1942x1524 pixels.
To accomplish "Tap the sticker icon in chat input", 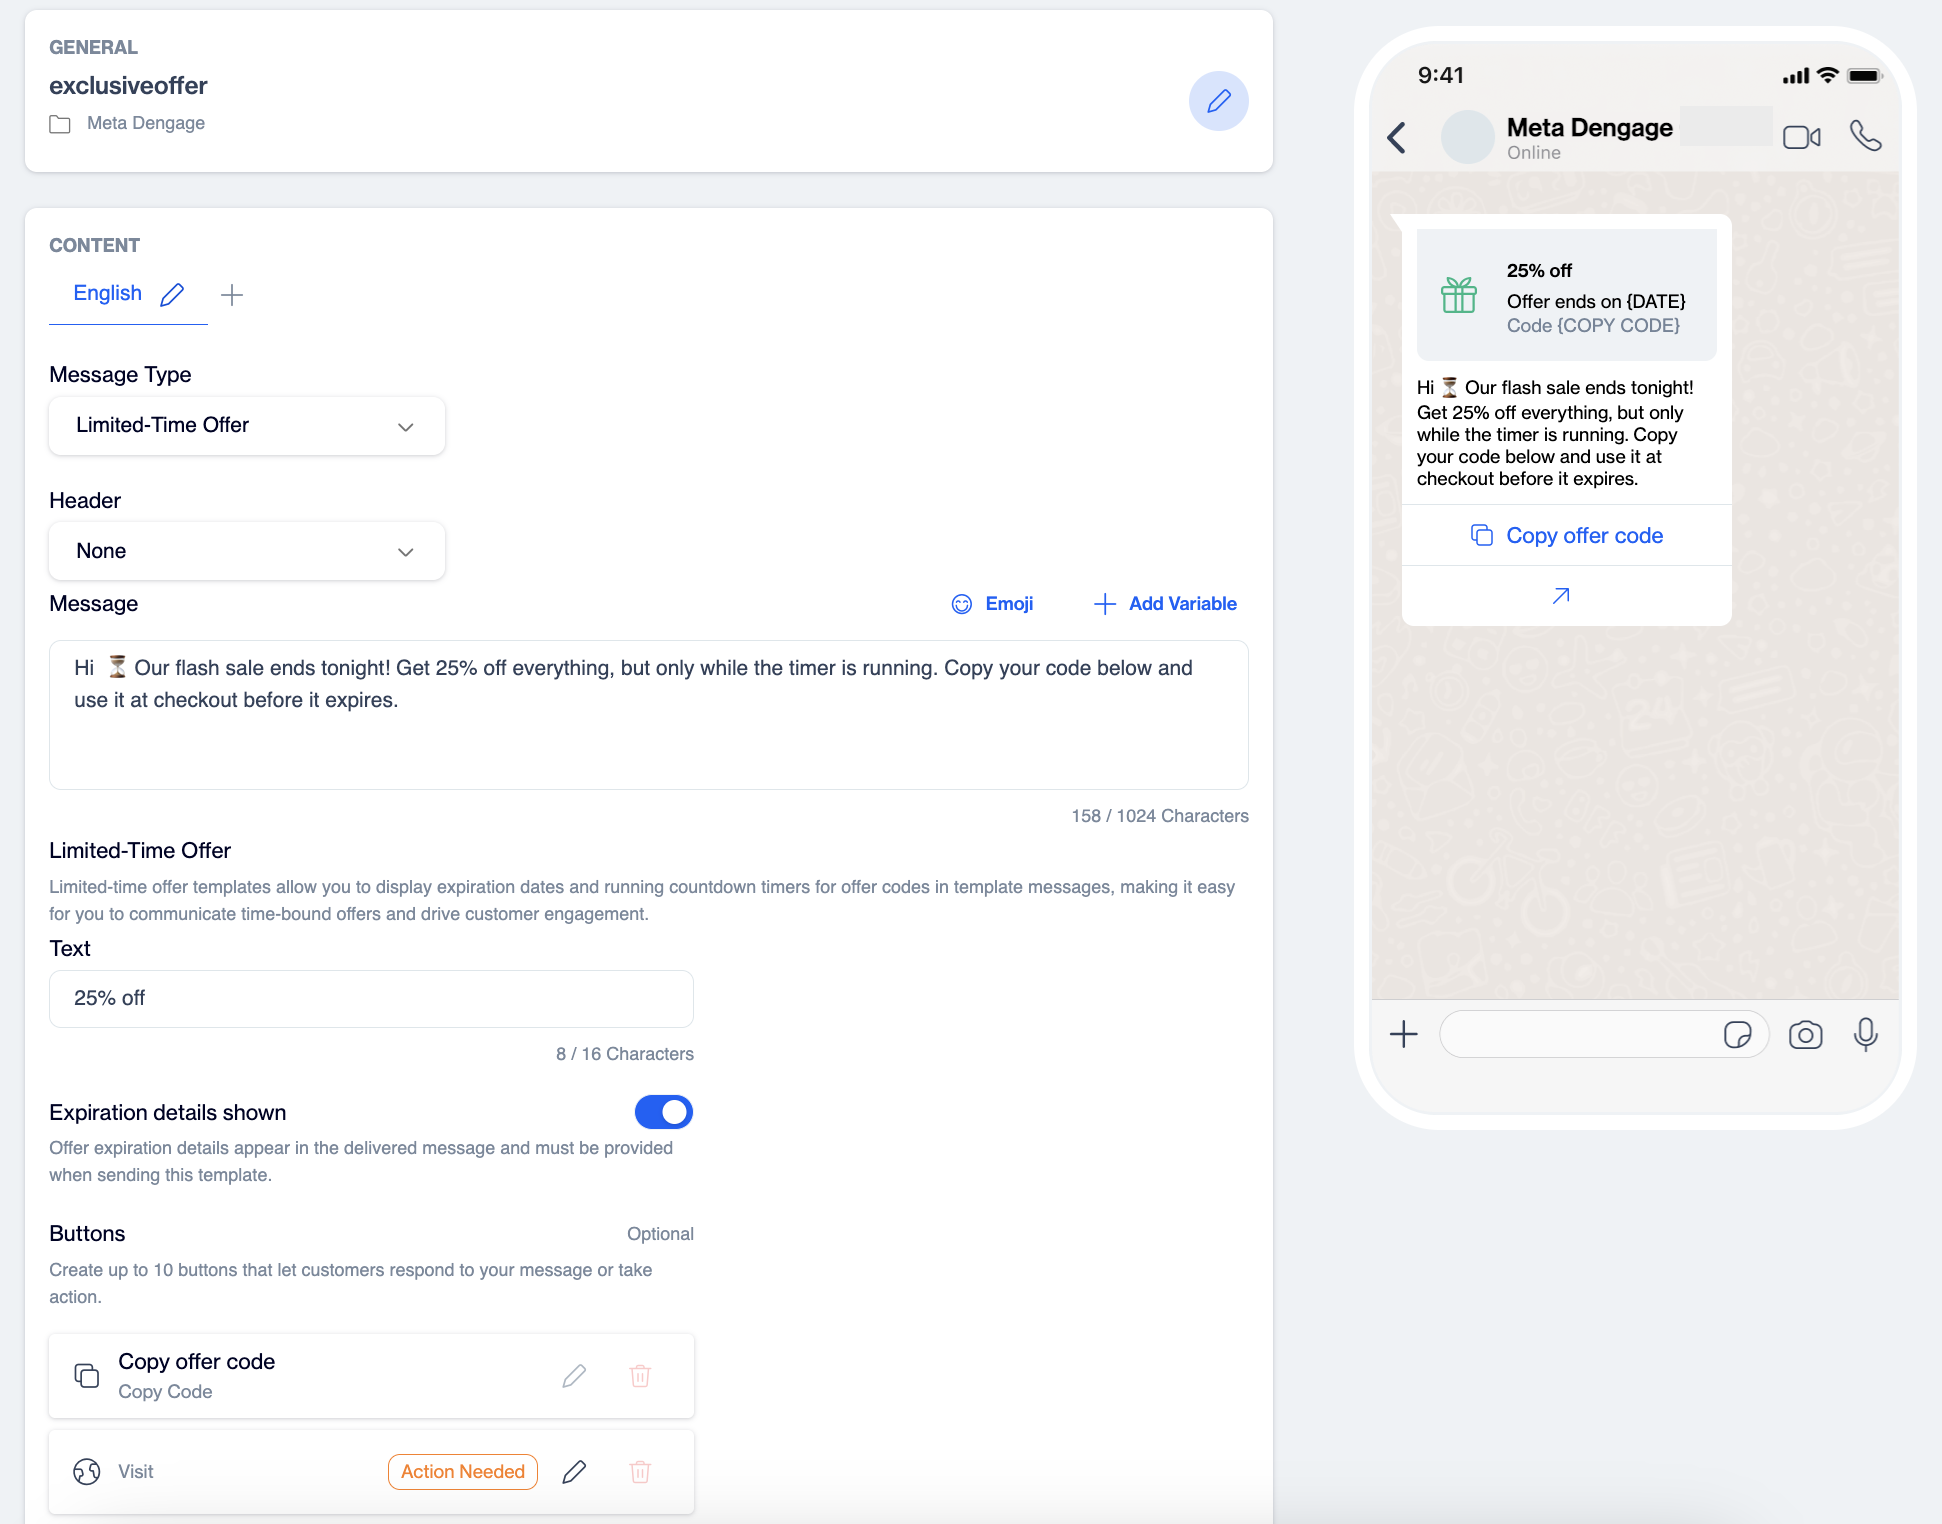I will (1738, 1034).
